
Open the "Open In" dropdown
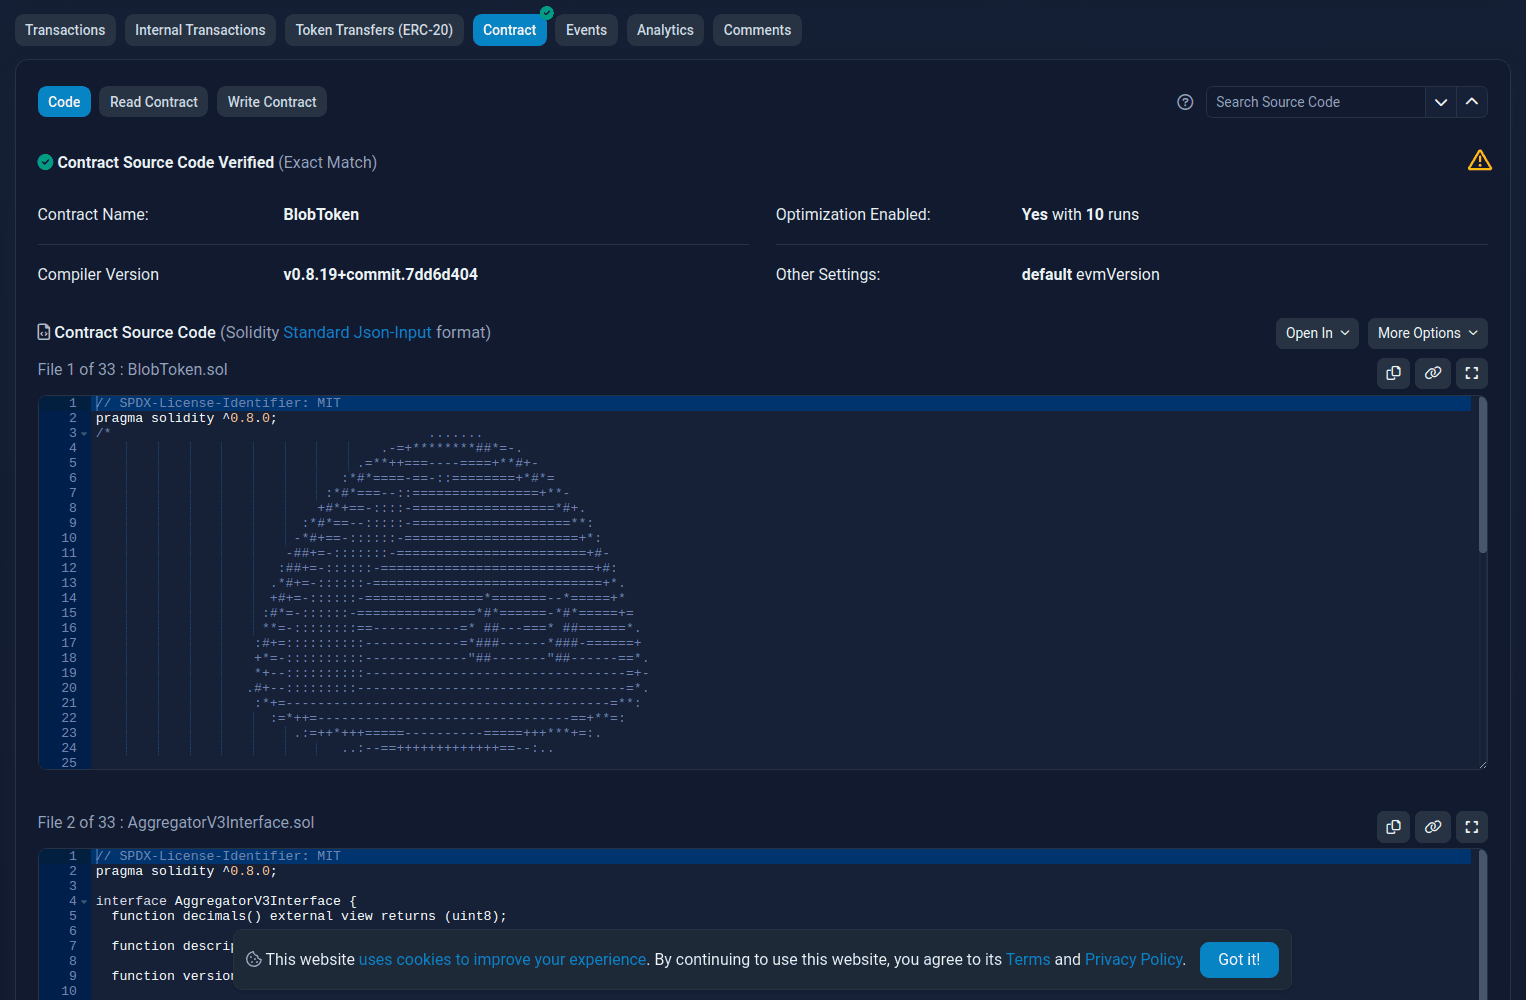click(x=1316, y=333)
